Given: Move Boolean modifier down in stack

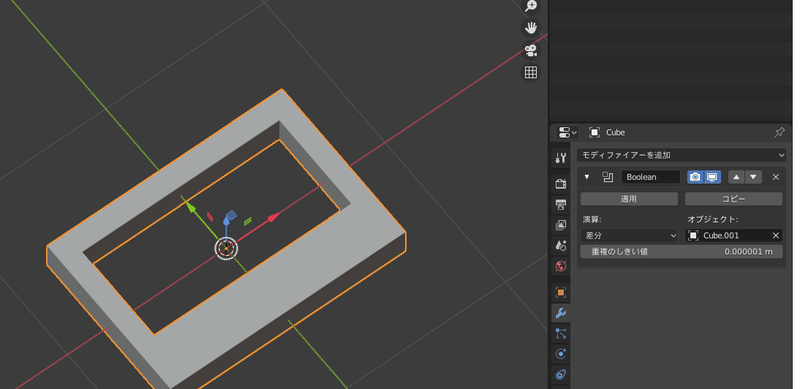Looking at the screenshot, I should tap(754, 177).
